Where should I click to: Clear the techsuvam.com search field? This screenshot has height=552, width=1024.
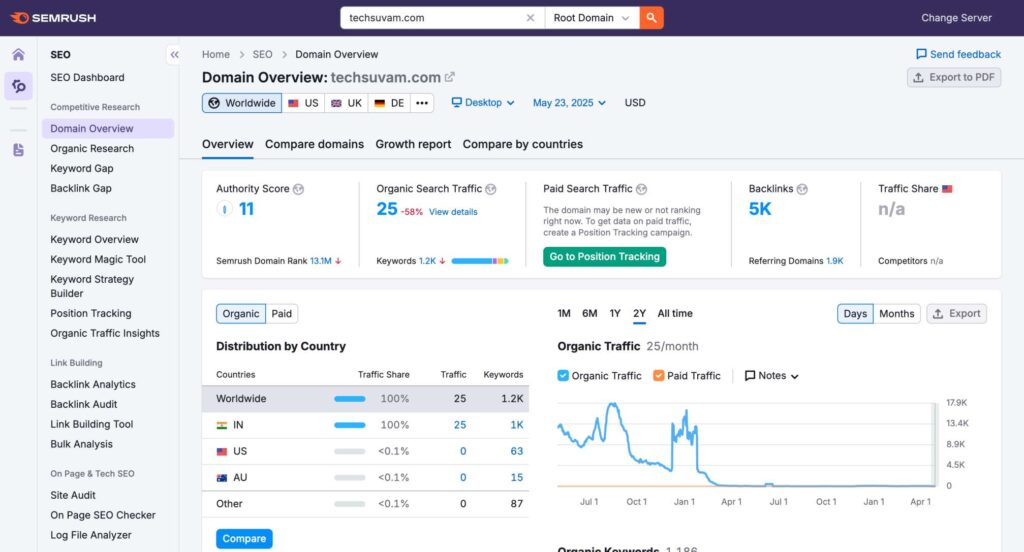point(530,18)
